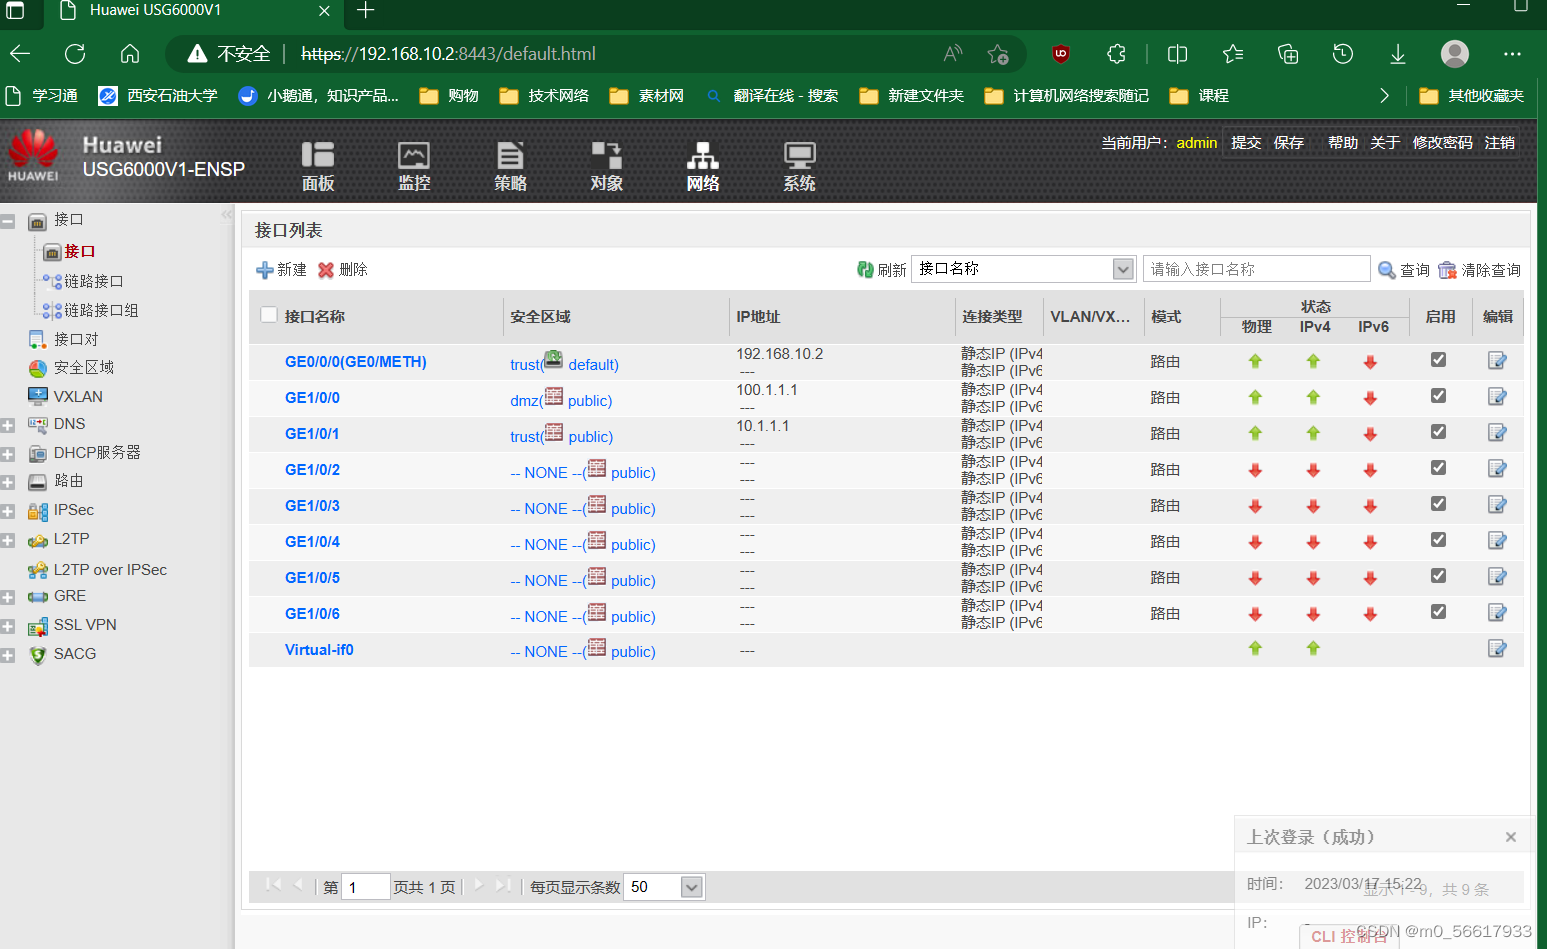
Task: Toggle enable checkbox for GE1/0/2
Action: 1438,467
